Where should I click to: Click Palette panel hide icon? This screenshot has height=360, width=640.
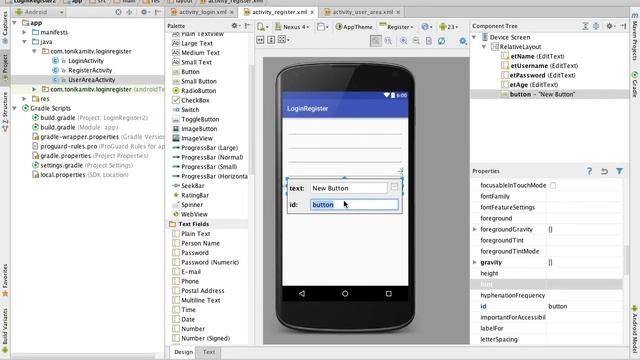coord(247,26)
